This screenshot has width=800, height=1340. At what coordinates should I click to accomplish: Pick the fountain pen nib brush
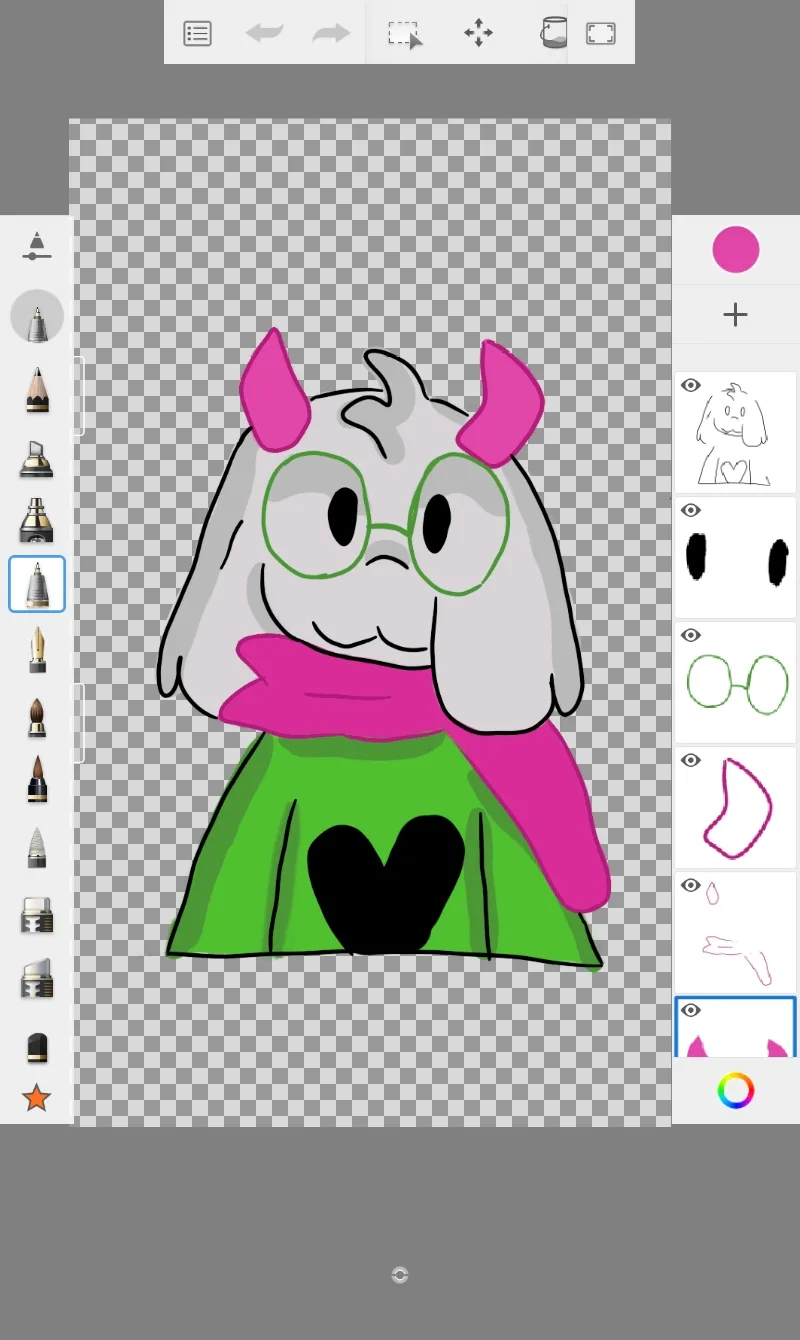[x=37, y=650]
